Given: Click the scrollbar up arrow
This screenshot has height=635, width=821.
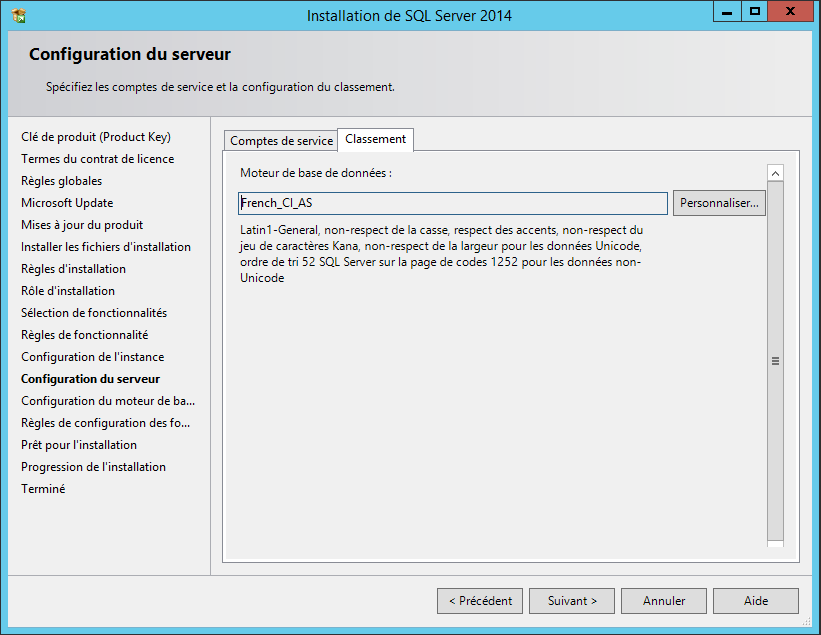Looking at the screenshot, I should tap(775, 173).
